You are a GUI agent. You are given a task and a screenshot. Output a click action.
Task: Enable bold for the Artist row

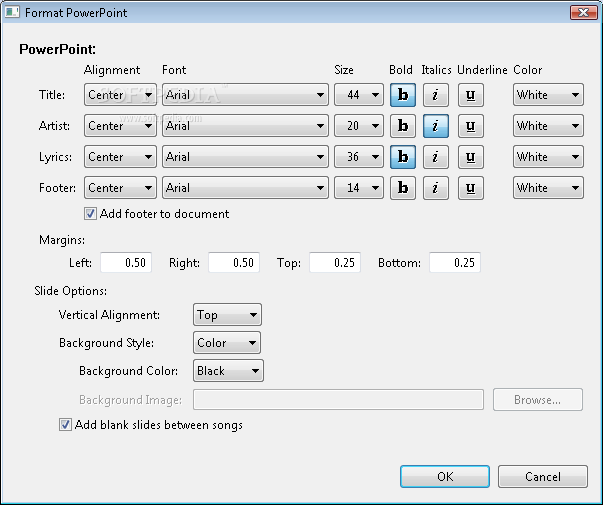[403, 126]
